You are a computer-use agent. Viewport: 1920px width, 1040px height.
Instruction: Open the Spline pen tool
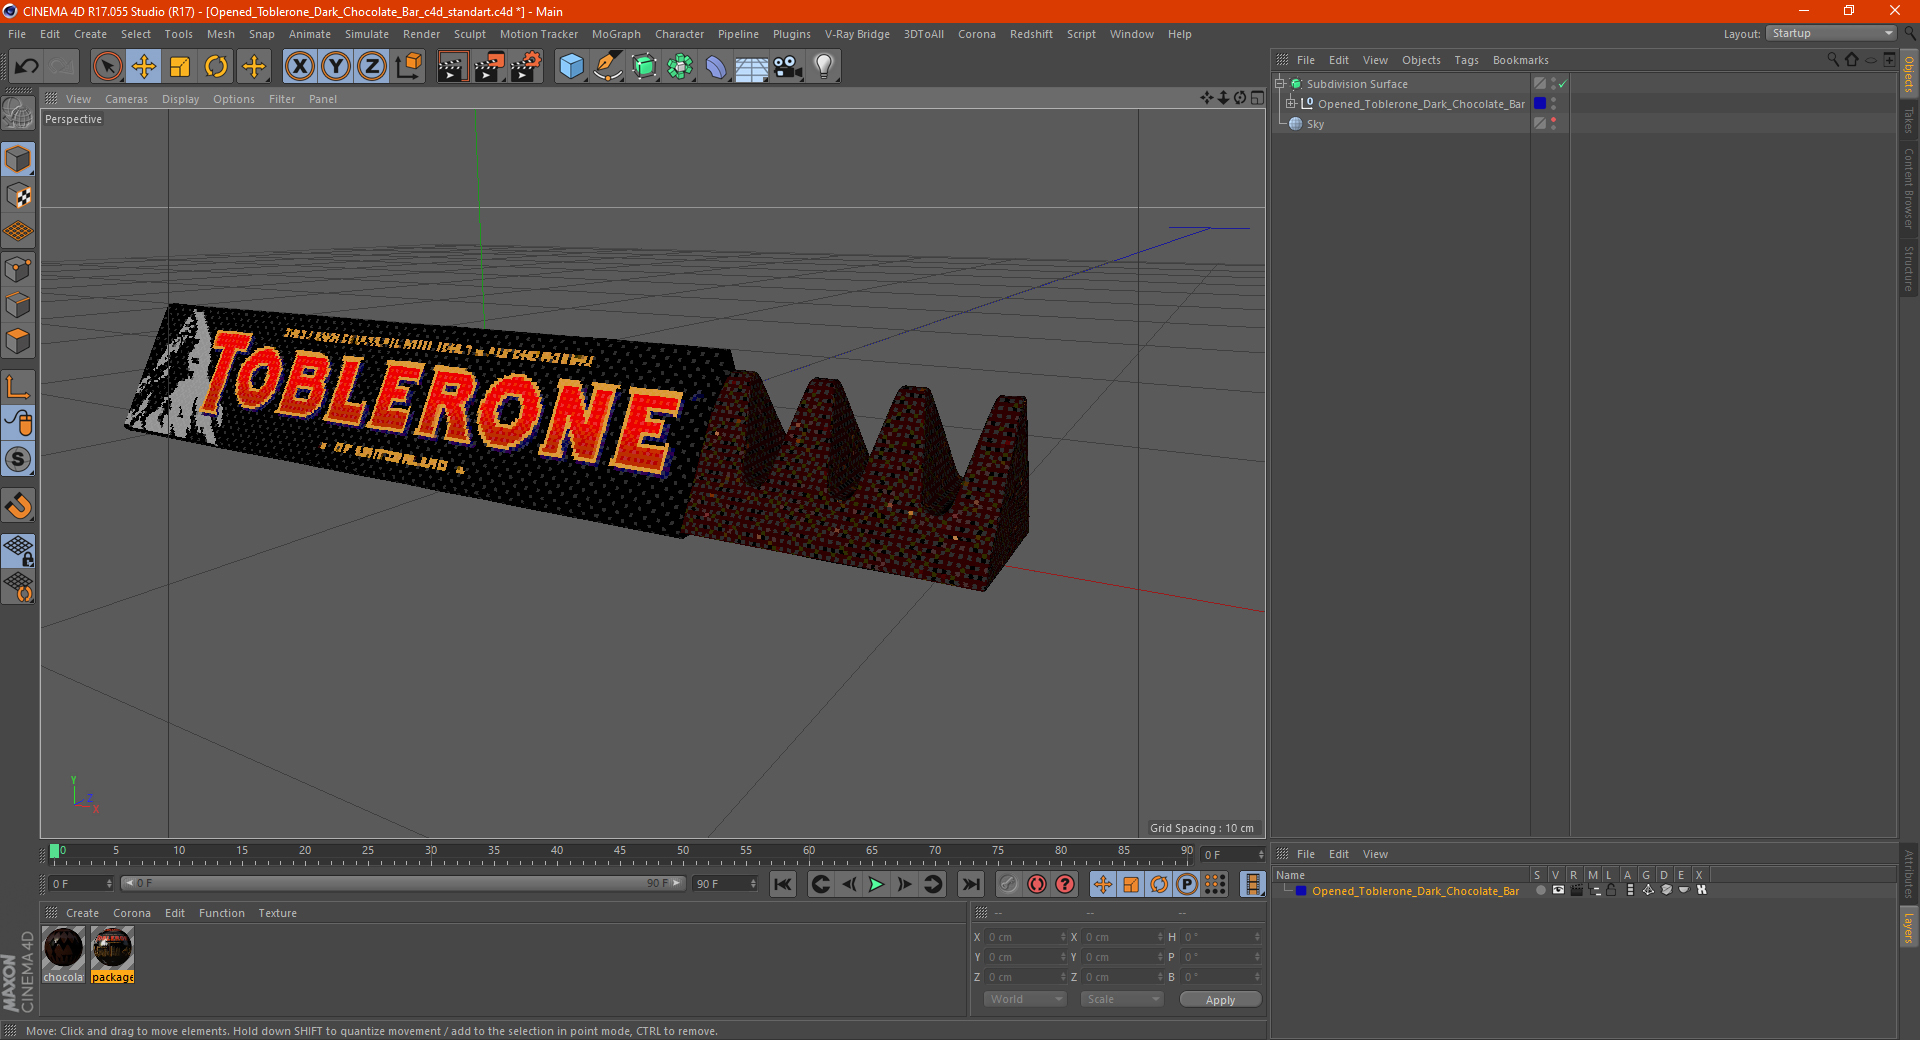click(607, 67)
